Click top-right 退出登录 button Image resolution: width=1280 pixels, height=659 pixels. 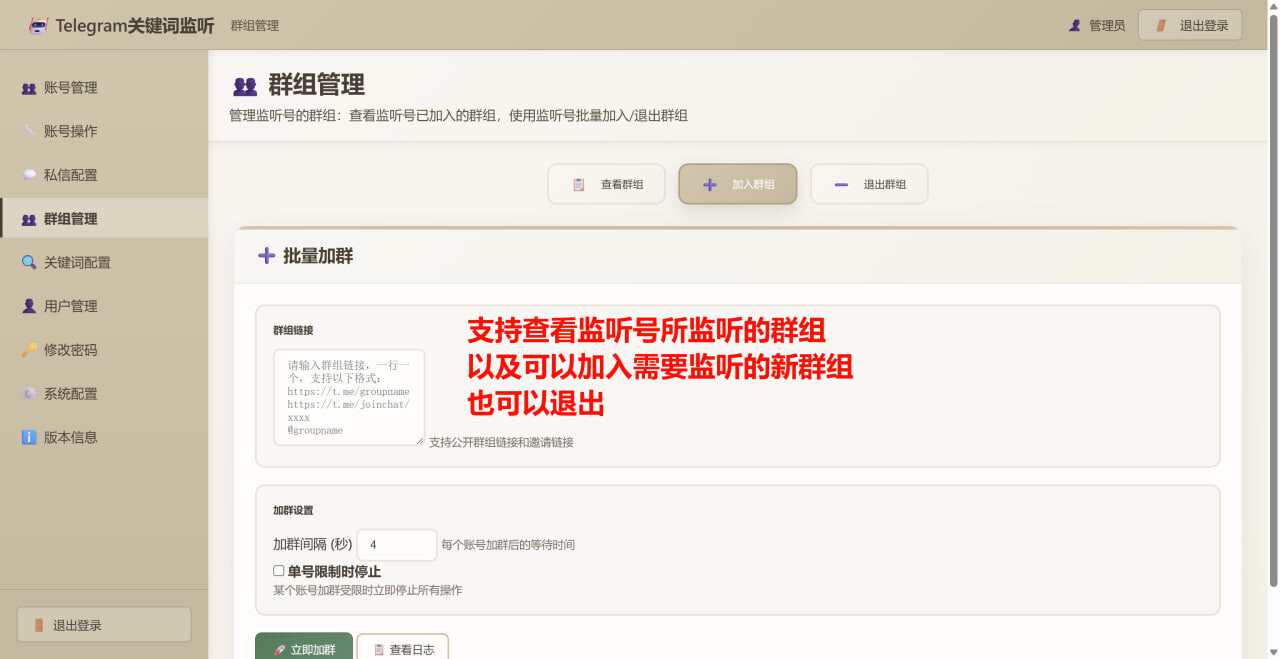tap(1190, 25)
